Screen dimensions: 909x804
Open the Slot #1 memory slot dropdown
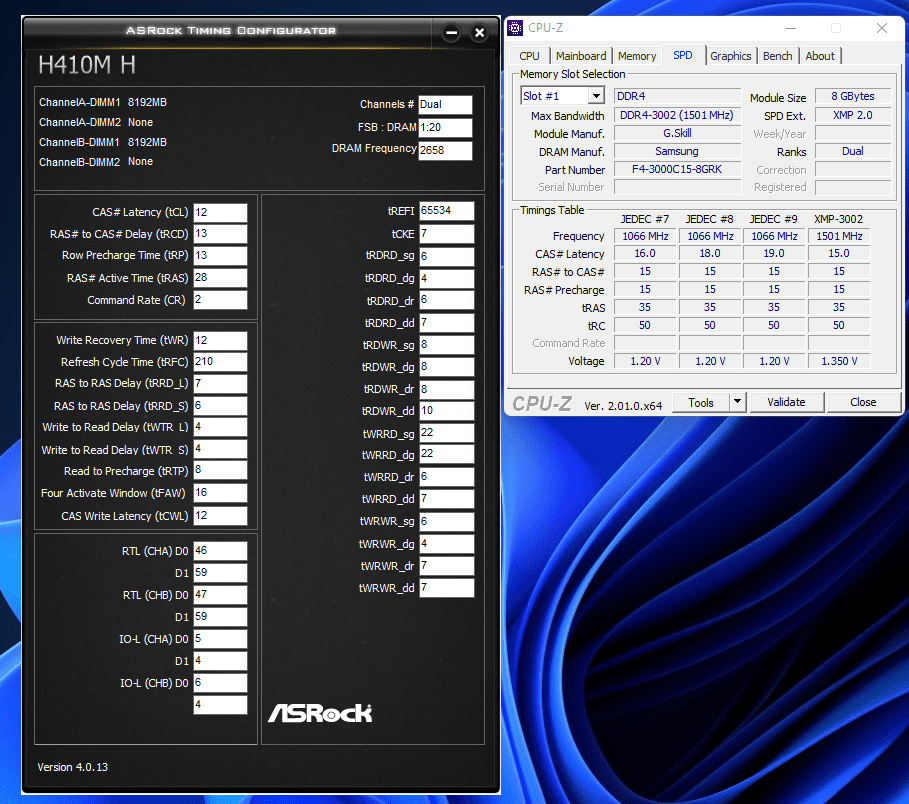pyautogui.click(x=596, y=96)
